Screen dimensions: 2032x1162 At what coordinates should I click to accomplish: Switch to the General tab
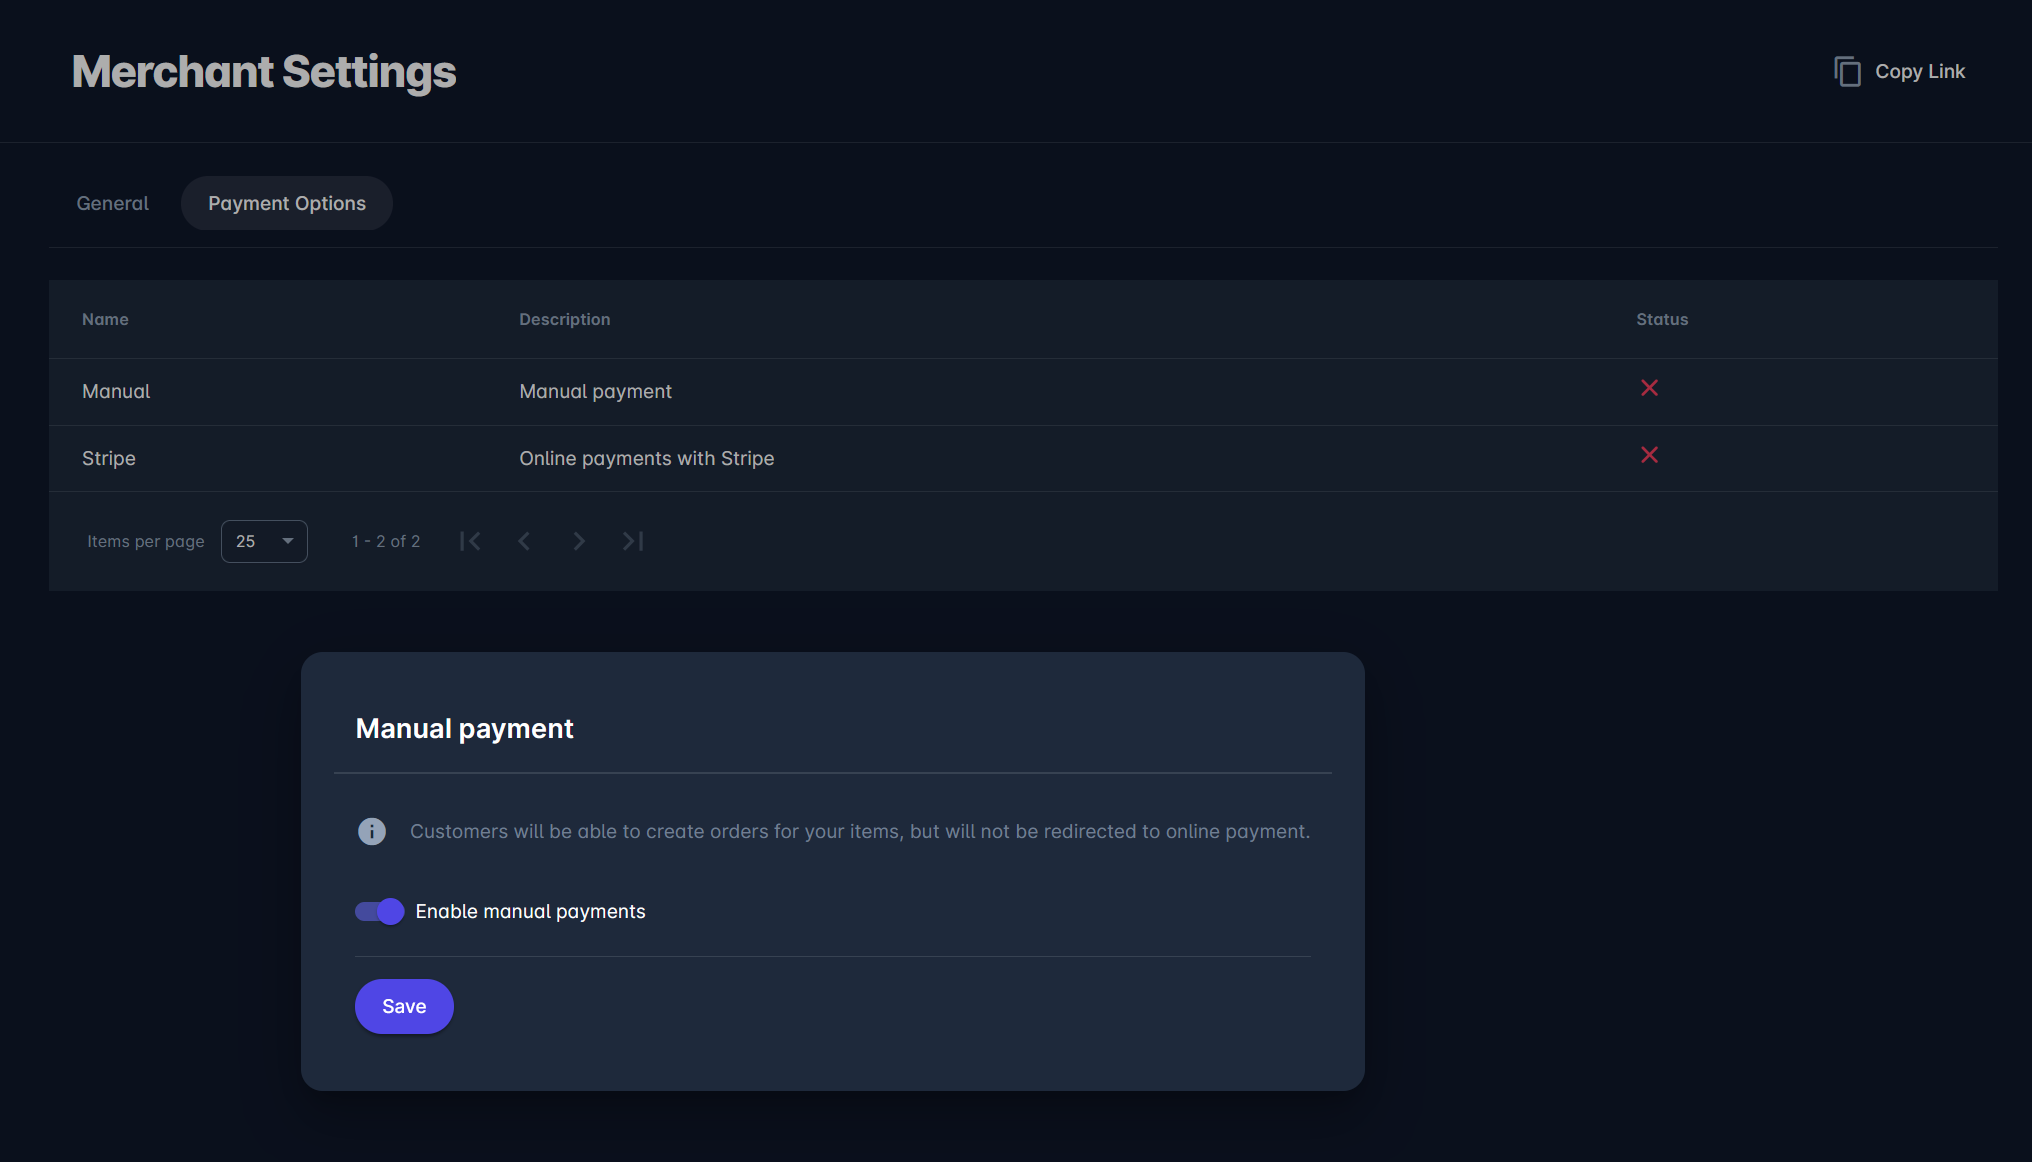click(x=112, y=203)
